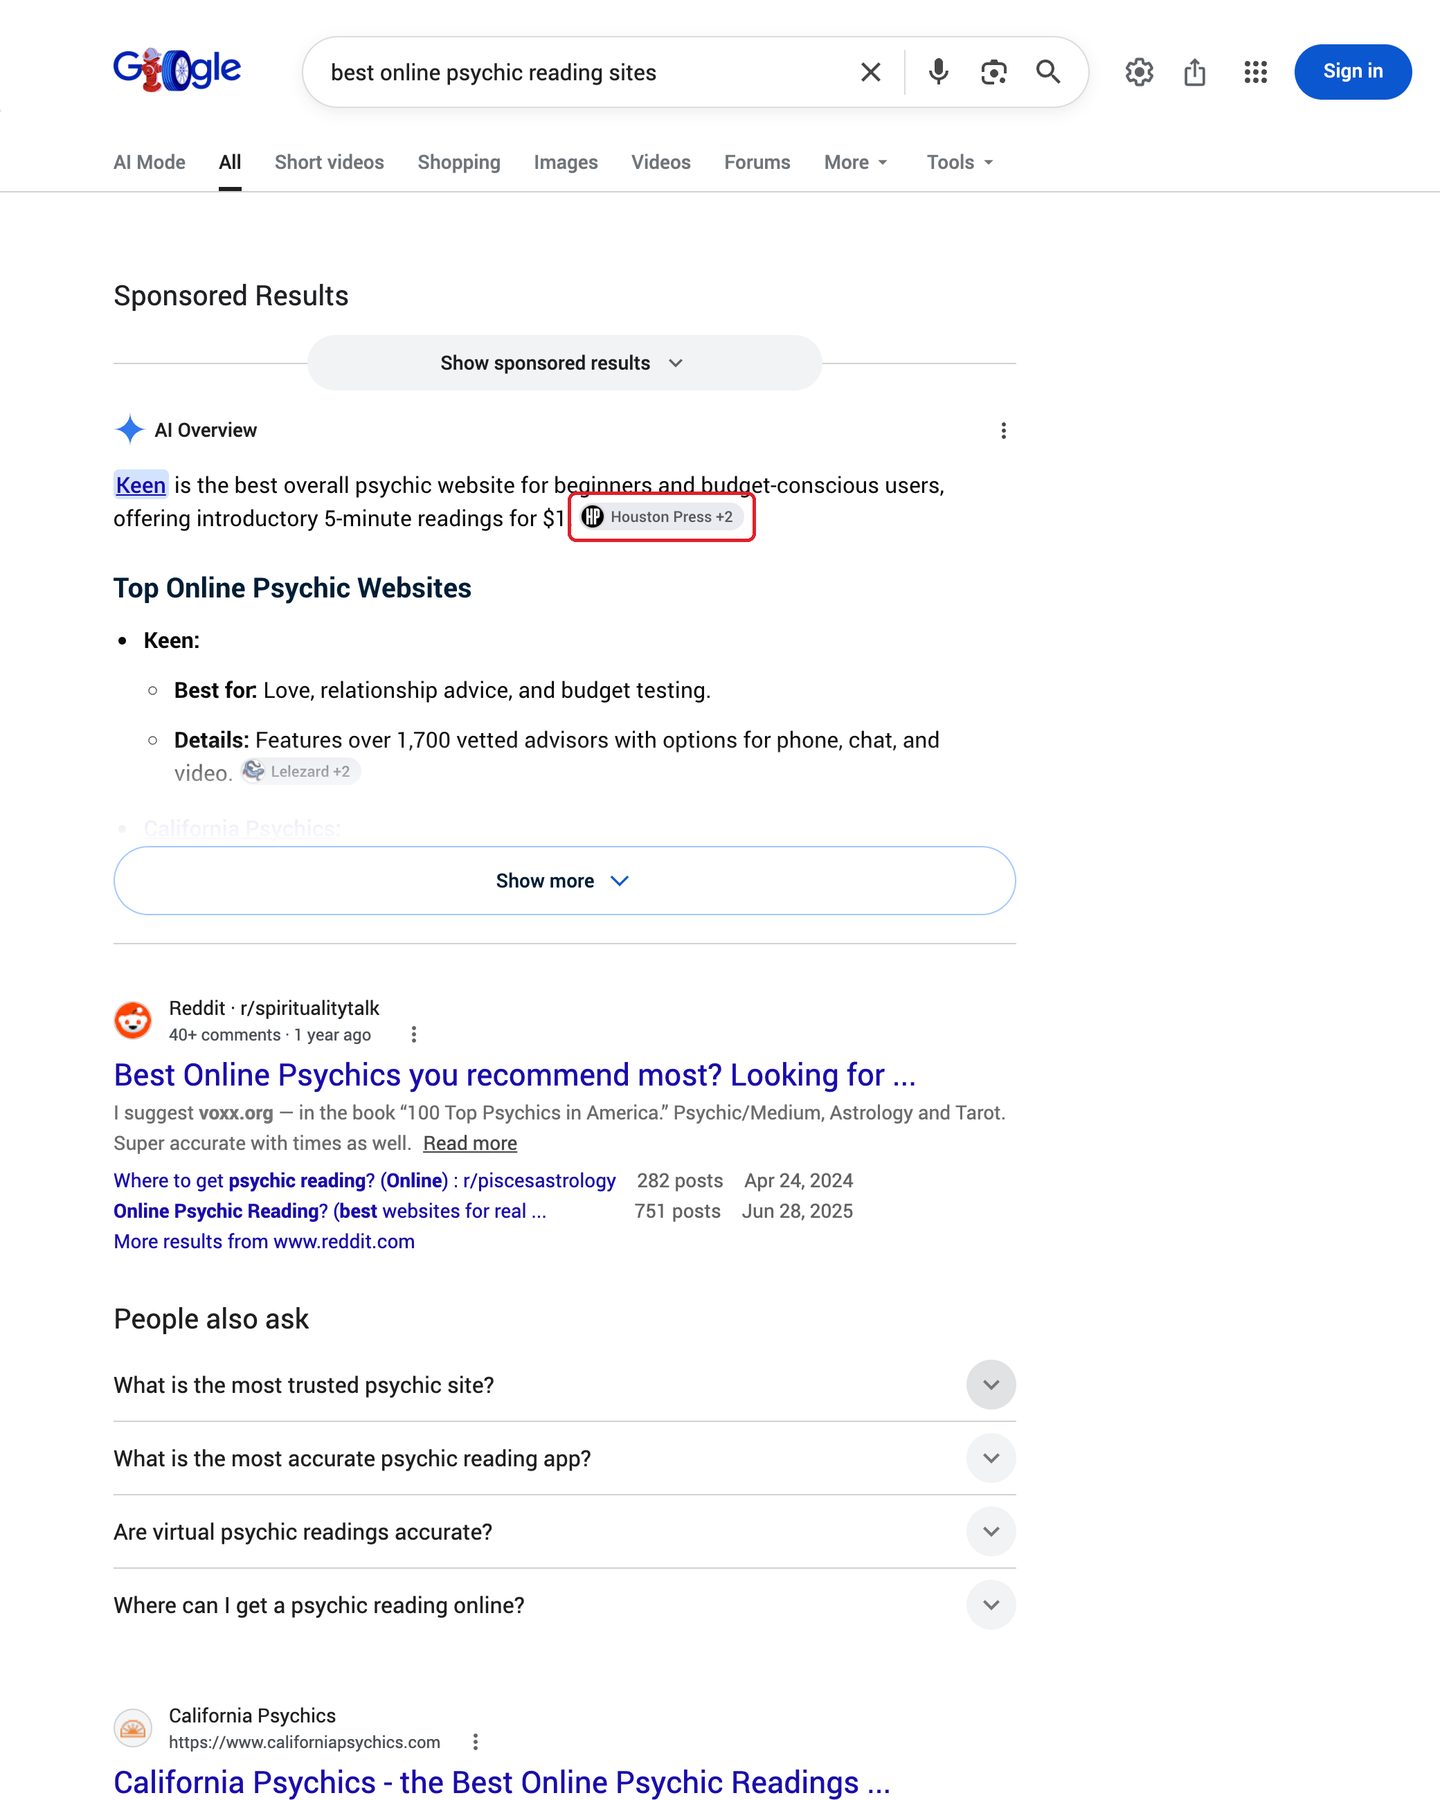Click the share icon in header
1440x1800 pixels.
click(x=1195, y=72)
